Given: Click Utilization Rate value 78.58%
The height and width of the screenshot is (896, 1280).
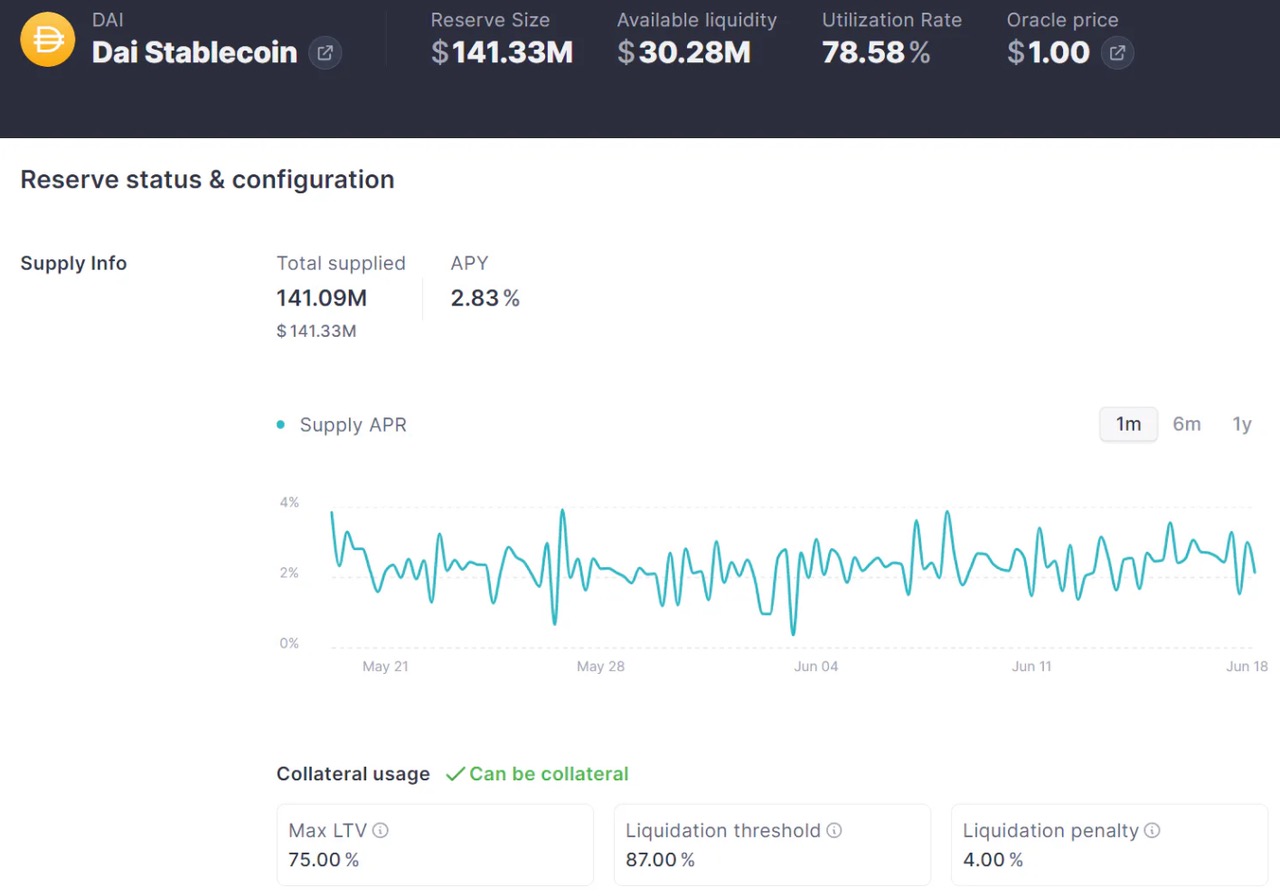Looking at the screenshot, I should pos(876,53).
